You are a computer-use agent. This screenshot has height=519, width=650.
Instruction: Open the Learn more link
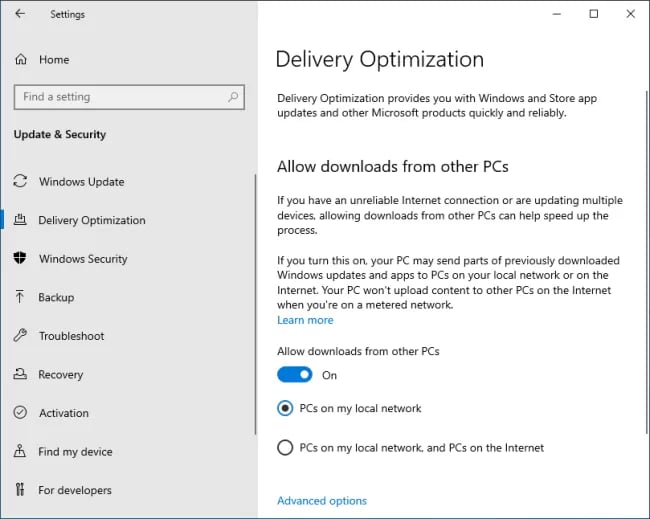[305, 320]
